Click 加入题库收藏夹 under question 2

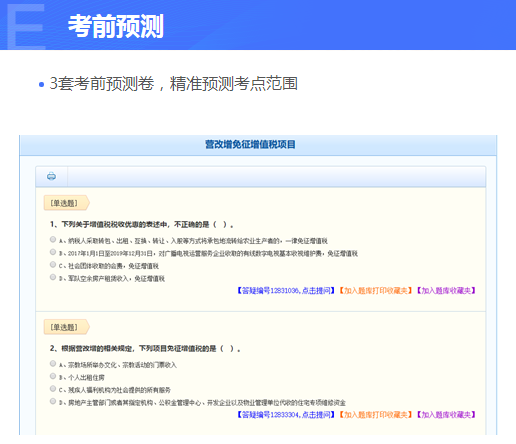click(446, 415)
